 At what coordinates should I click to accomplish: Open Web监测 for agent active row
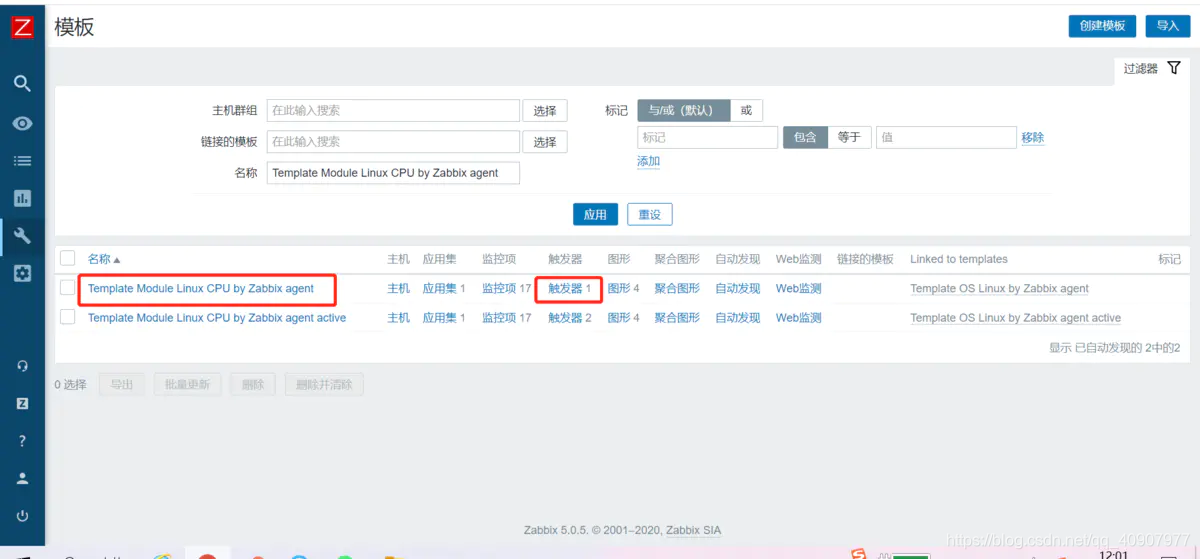[x=799, y=317]
